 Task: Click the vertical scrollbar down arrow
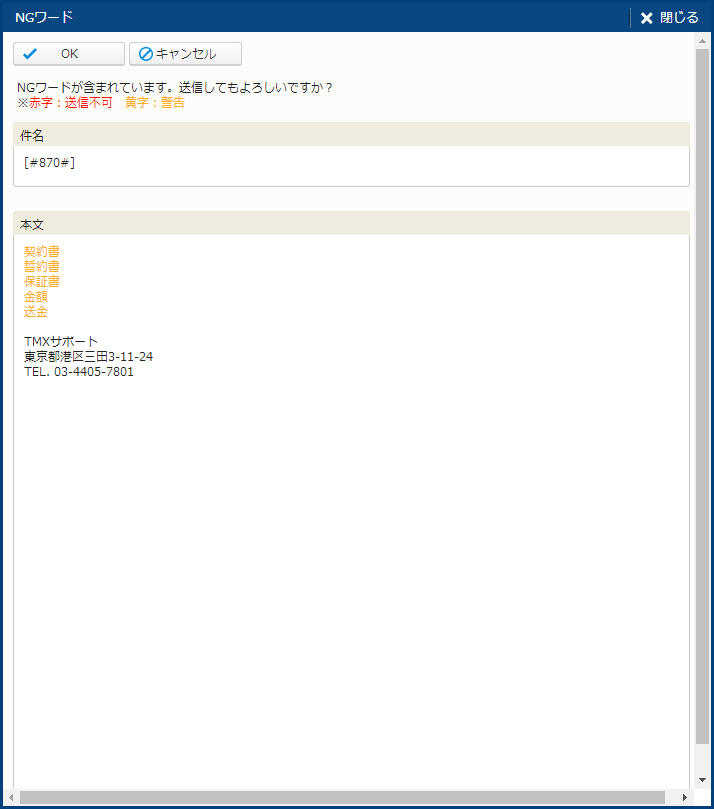pos(702,780)
